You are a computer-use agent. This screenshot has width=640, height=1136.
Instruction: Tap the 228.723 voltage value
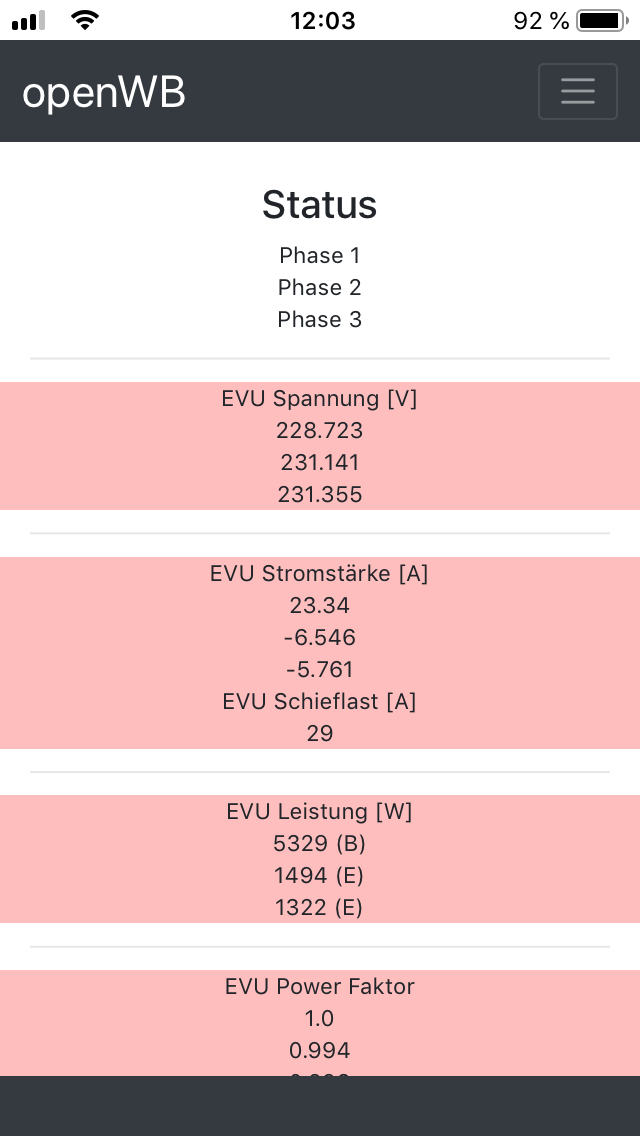pyautogui.click(x=320, y=431)
